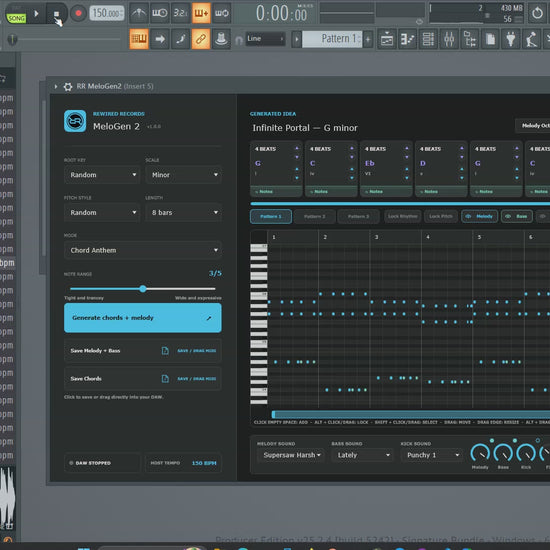The image size is (550, 550).
Task: Open the Root Key dropdown set to Random
Action: pos(102,175)
